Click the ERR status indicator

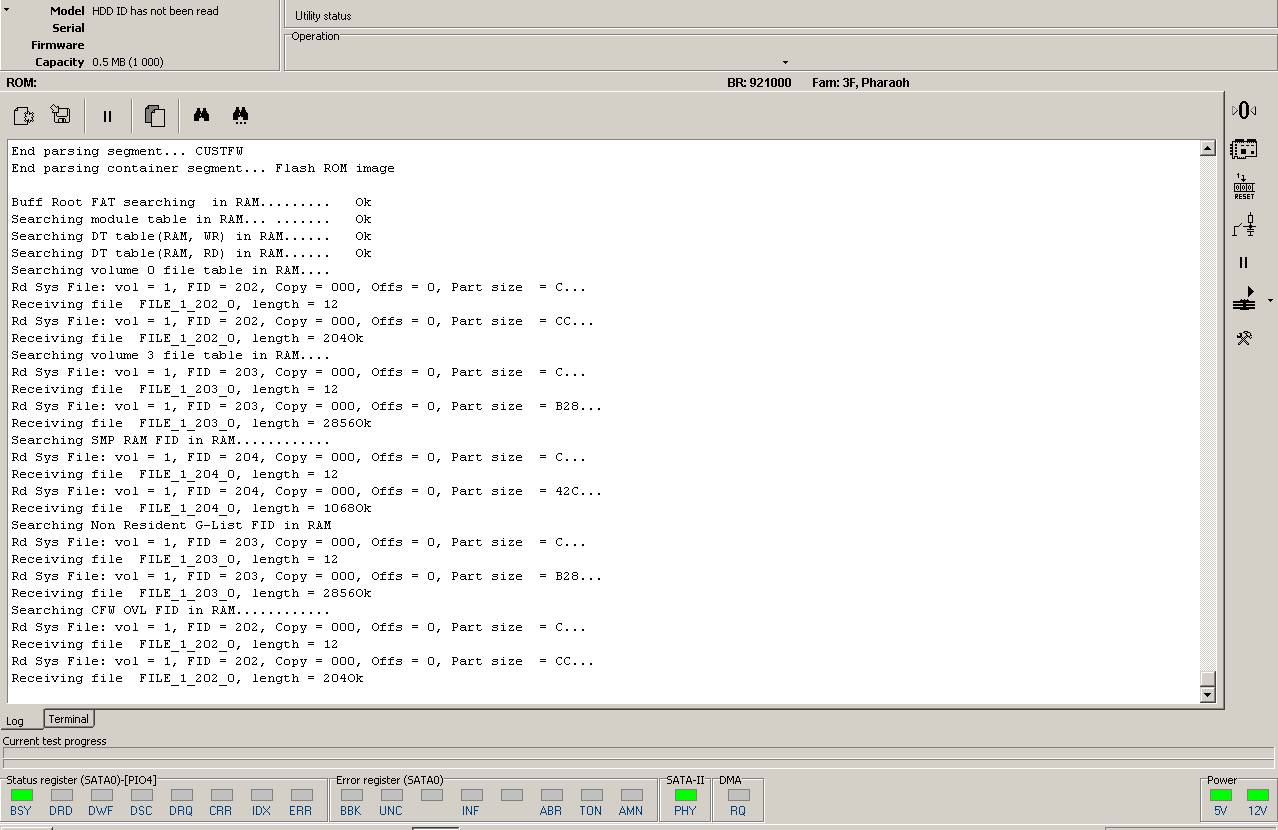[301, 795]
